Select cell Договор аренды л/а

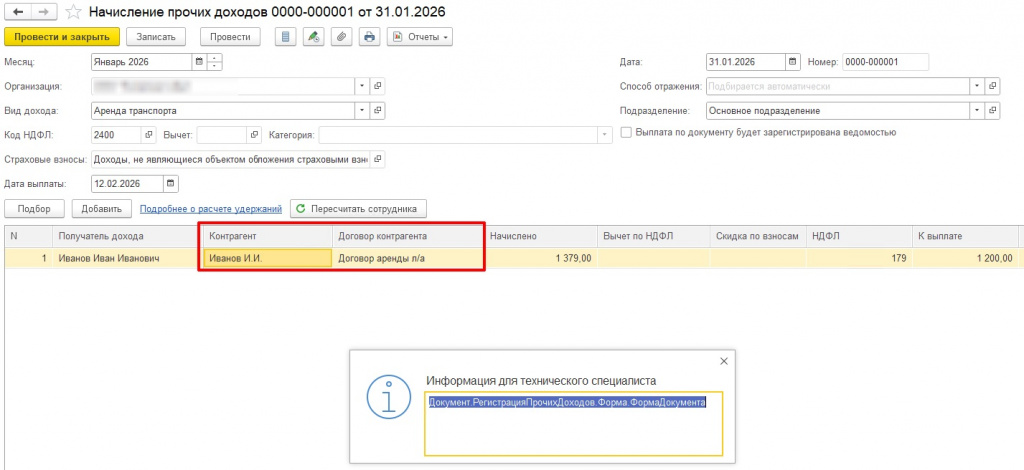[x=408, y=258]
